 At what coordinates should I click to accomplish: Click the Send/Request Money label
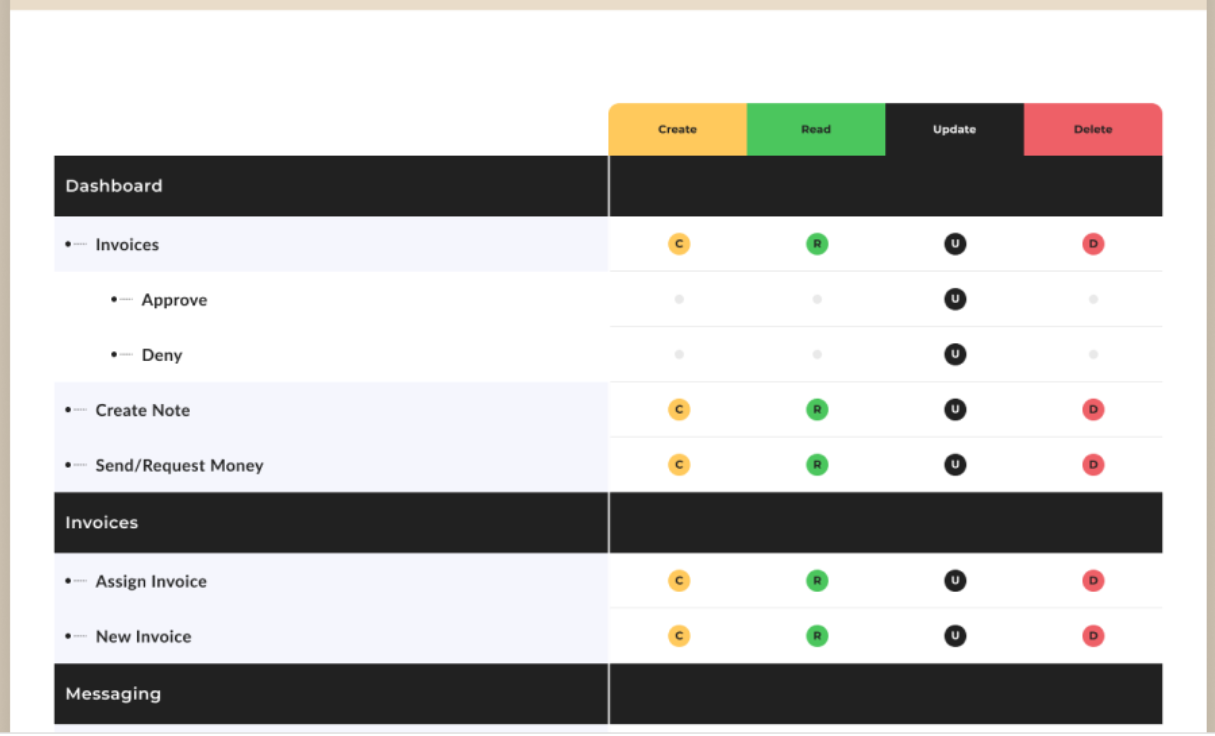pos(179,465)
